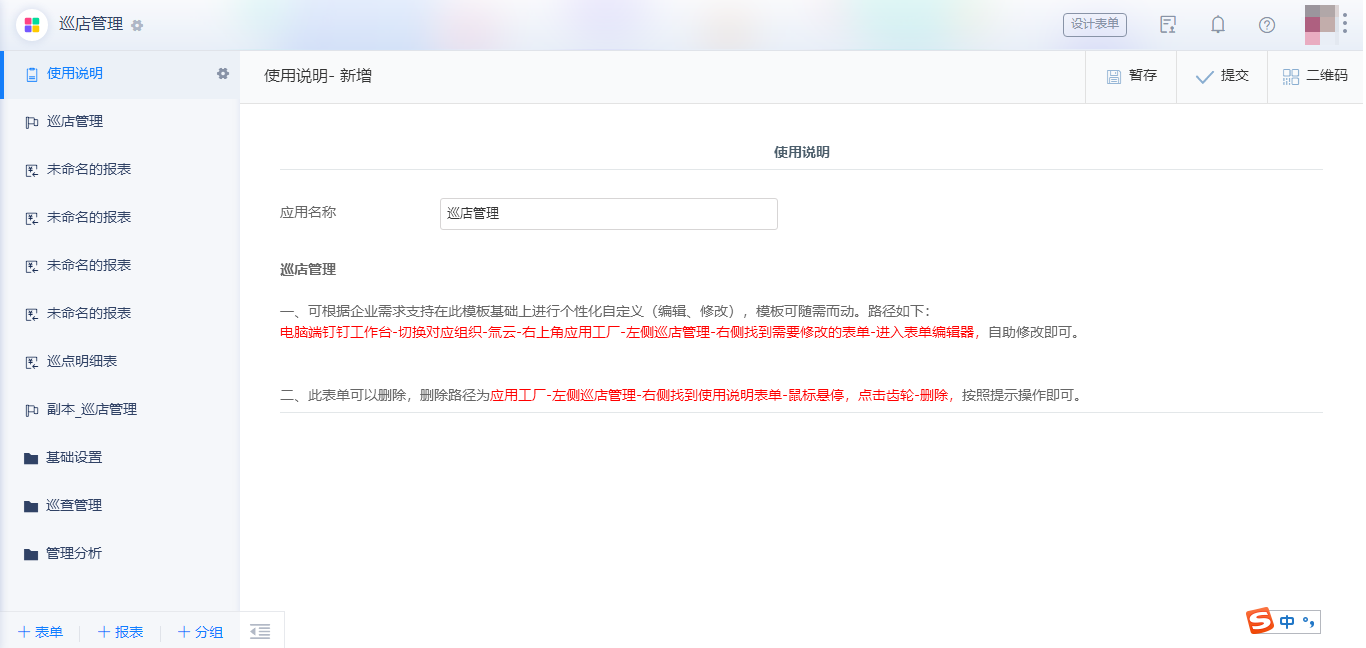Image resolution: width=1366 pixels, height=648 pixels.
Task: Collapse the sidebar with the arrow icon
Action: point(259,631)
